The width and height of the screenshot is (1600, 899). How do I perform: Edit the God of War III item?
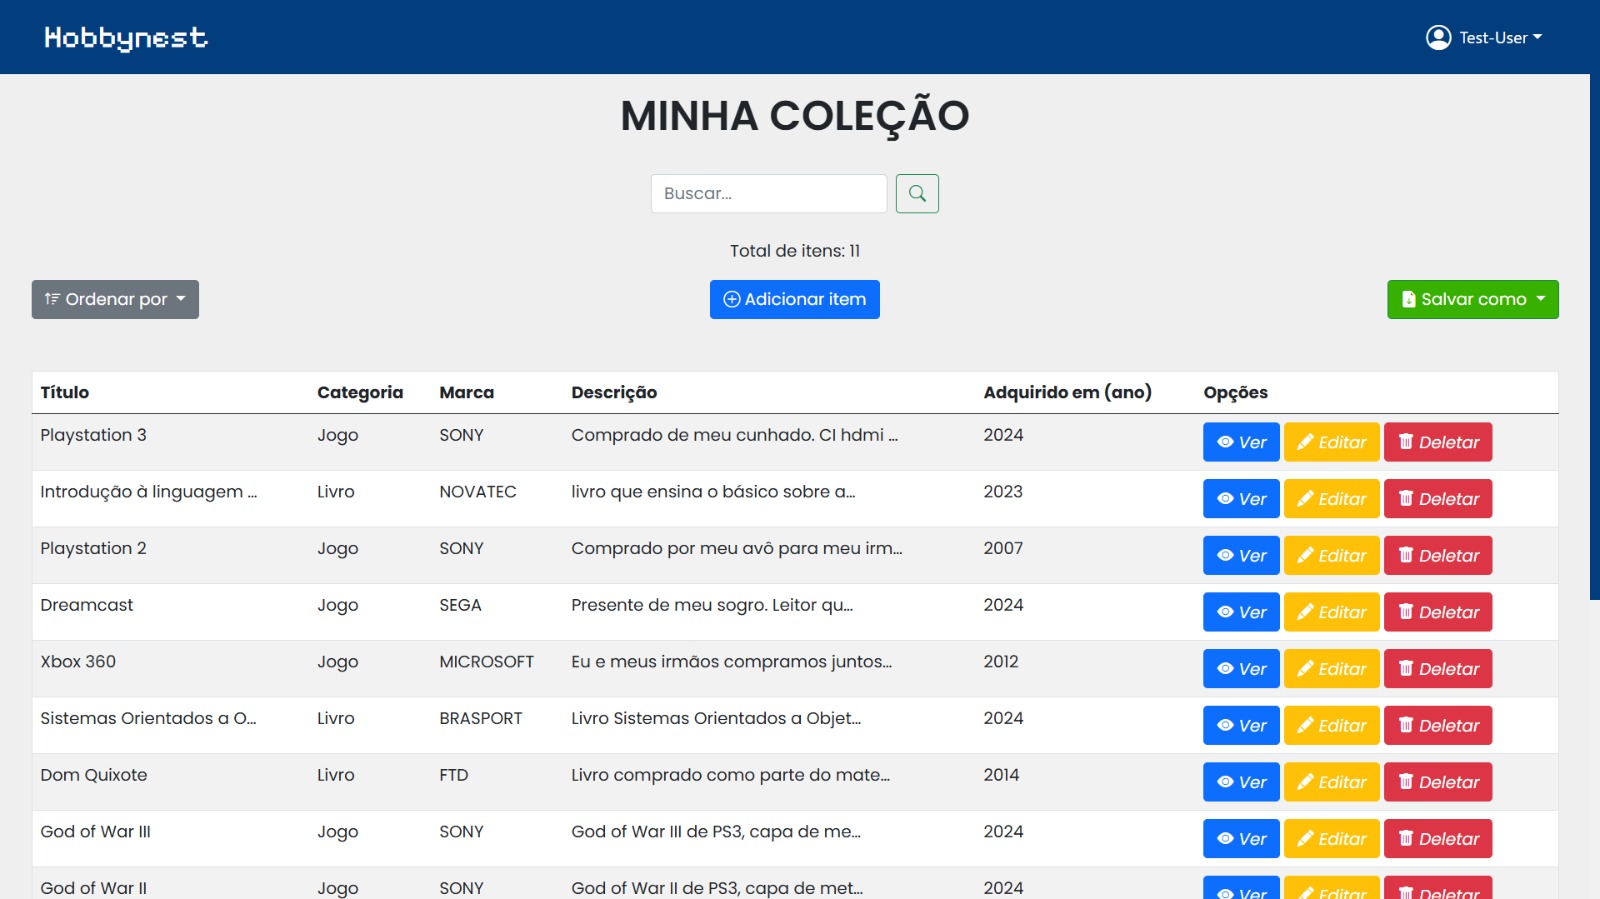click(x=1332, y=839)
